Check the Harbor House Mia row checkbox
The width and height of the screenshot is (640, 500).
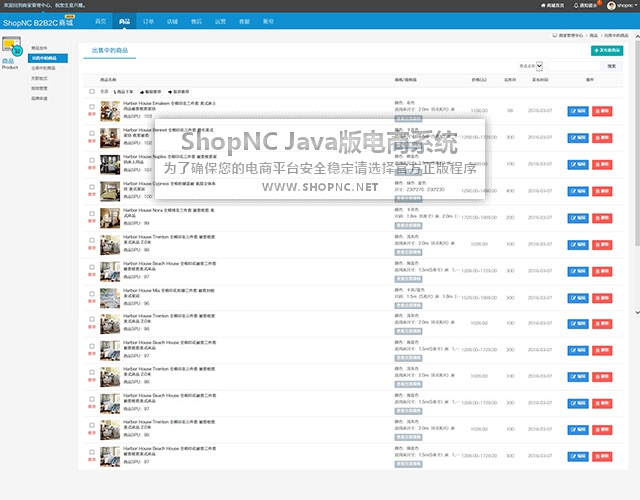pyautogui.click(x=92, y=293)
